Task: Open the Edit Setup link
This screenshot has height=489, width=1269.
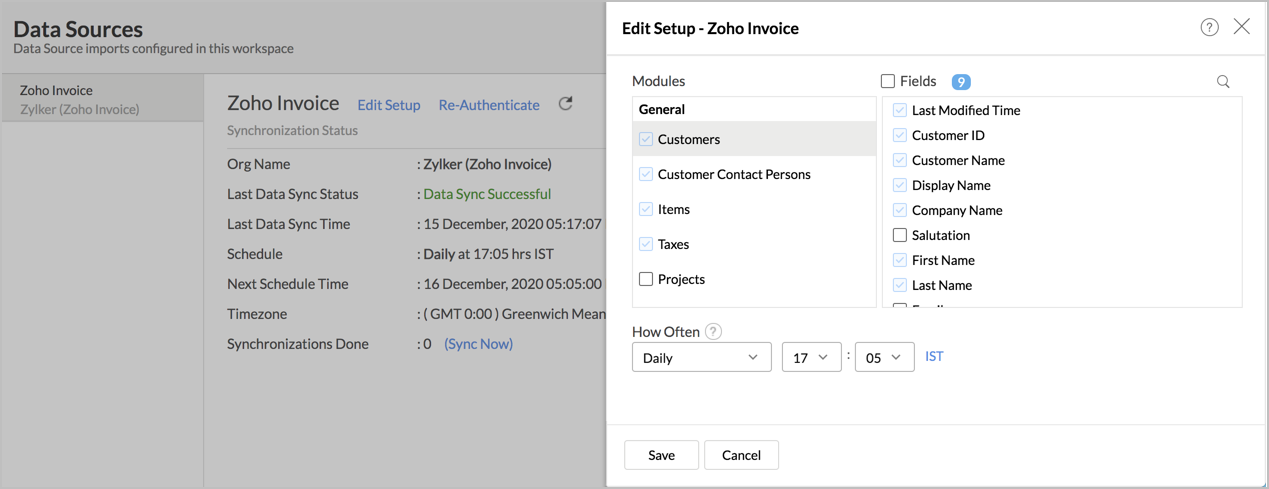Action: (x=389, y=105)
